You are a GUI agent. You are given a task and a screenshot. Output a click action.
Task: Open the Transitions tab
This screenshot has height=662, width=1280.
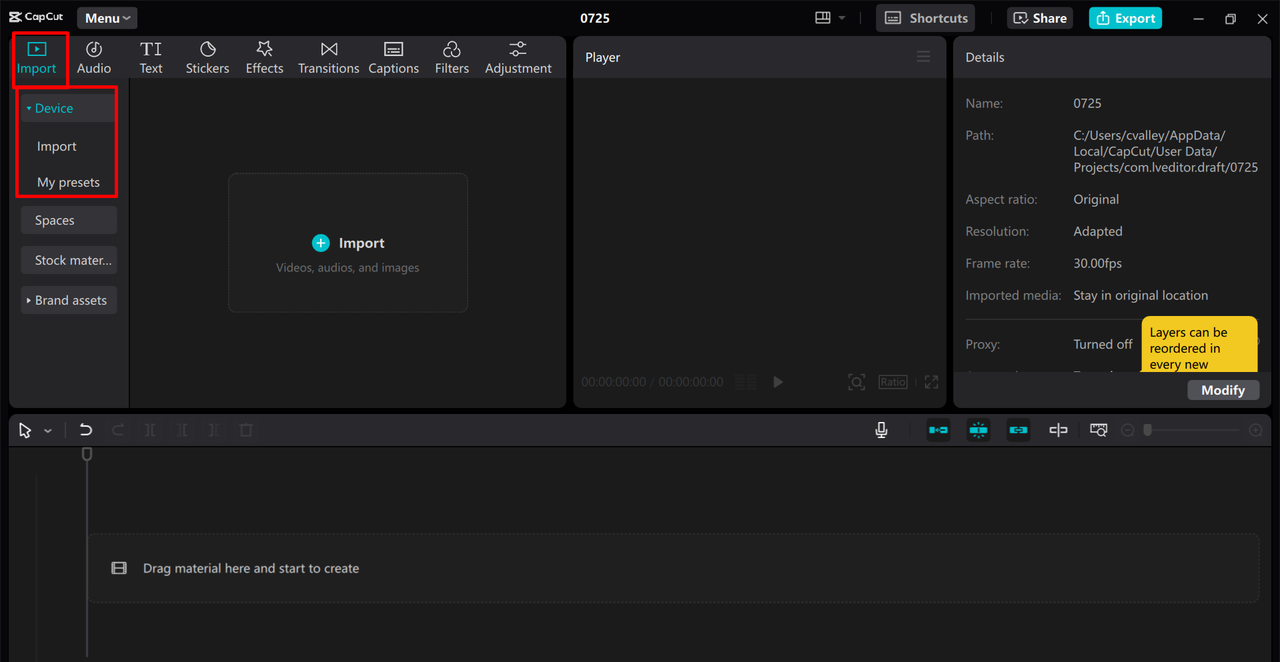coord(329,58)
